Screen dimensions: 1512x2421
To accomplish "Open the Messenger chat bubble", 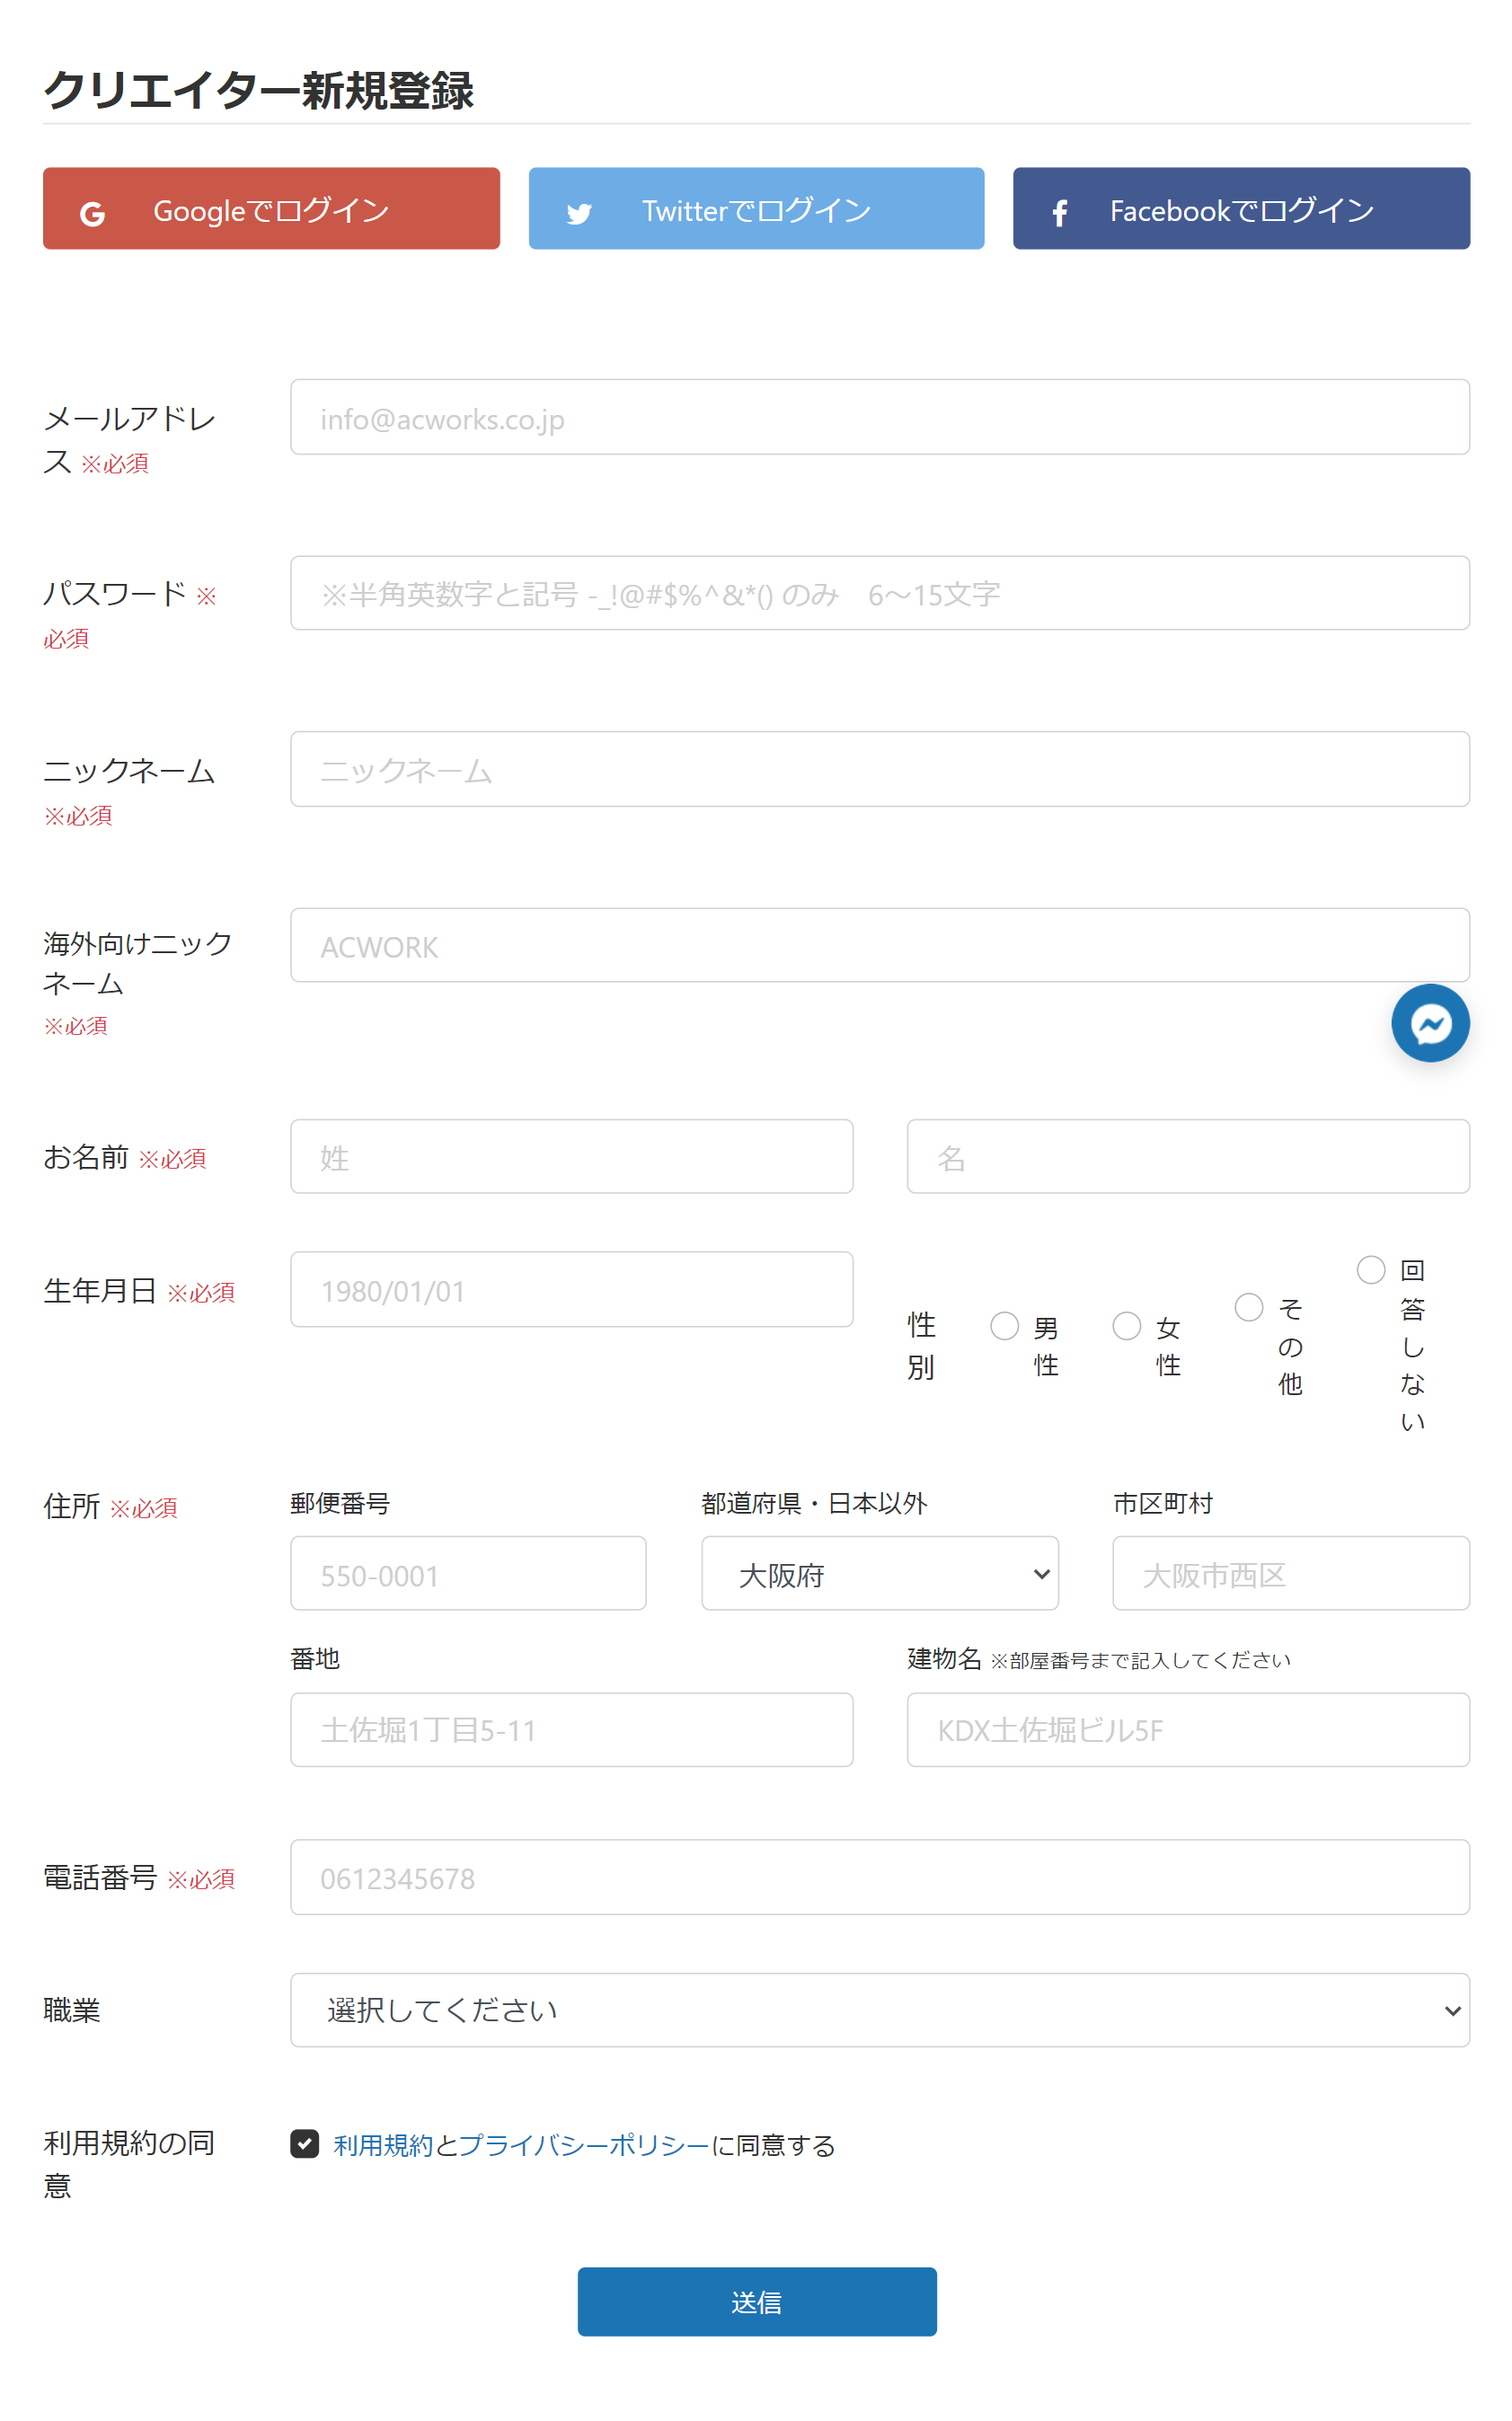I will [1429, 1023].
